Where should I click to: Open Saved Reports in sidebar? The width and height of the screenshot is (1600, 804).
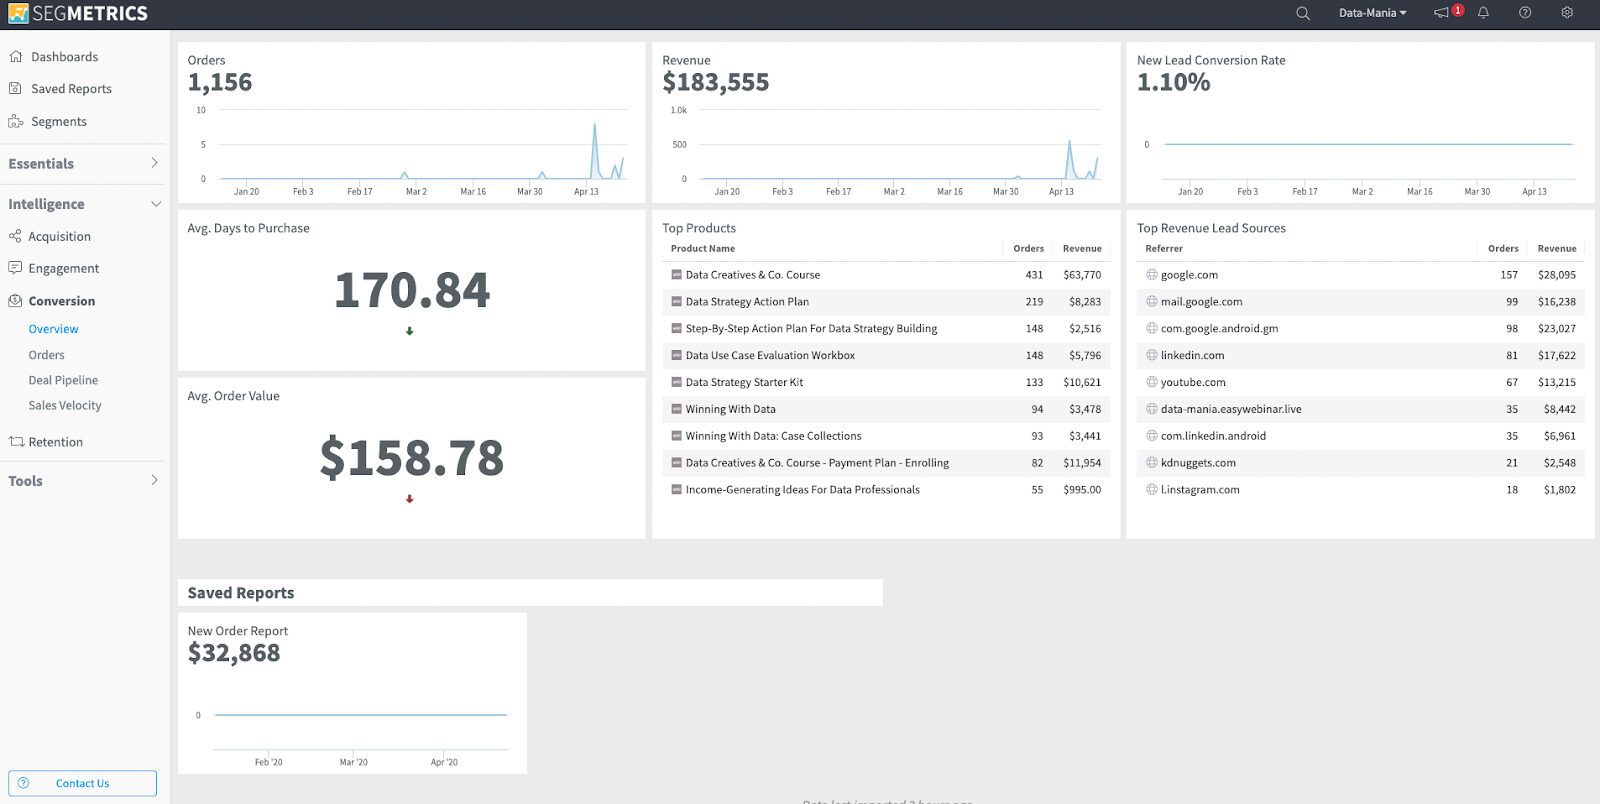pos(71,89)
